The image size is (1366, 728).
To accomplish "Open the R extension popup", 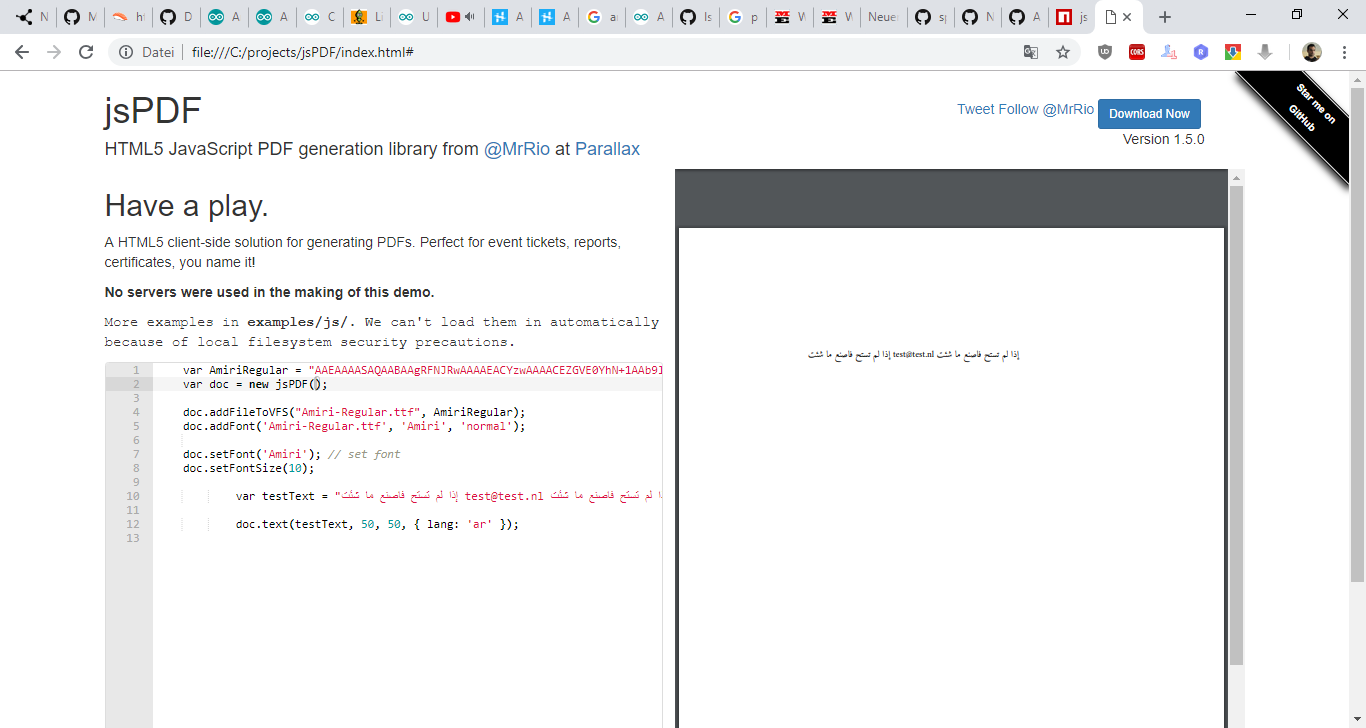I will click(1200, 51).
